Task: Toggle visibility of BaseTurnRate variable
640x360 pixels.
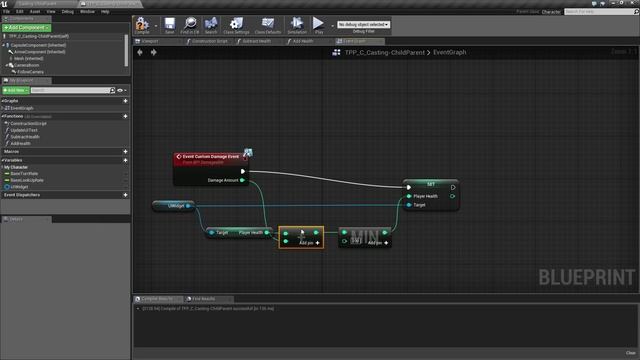Action: pos(125,173)
